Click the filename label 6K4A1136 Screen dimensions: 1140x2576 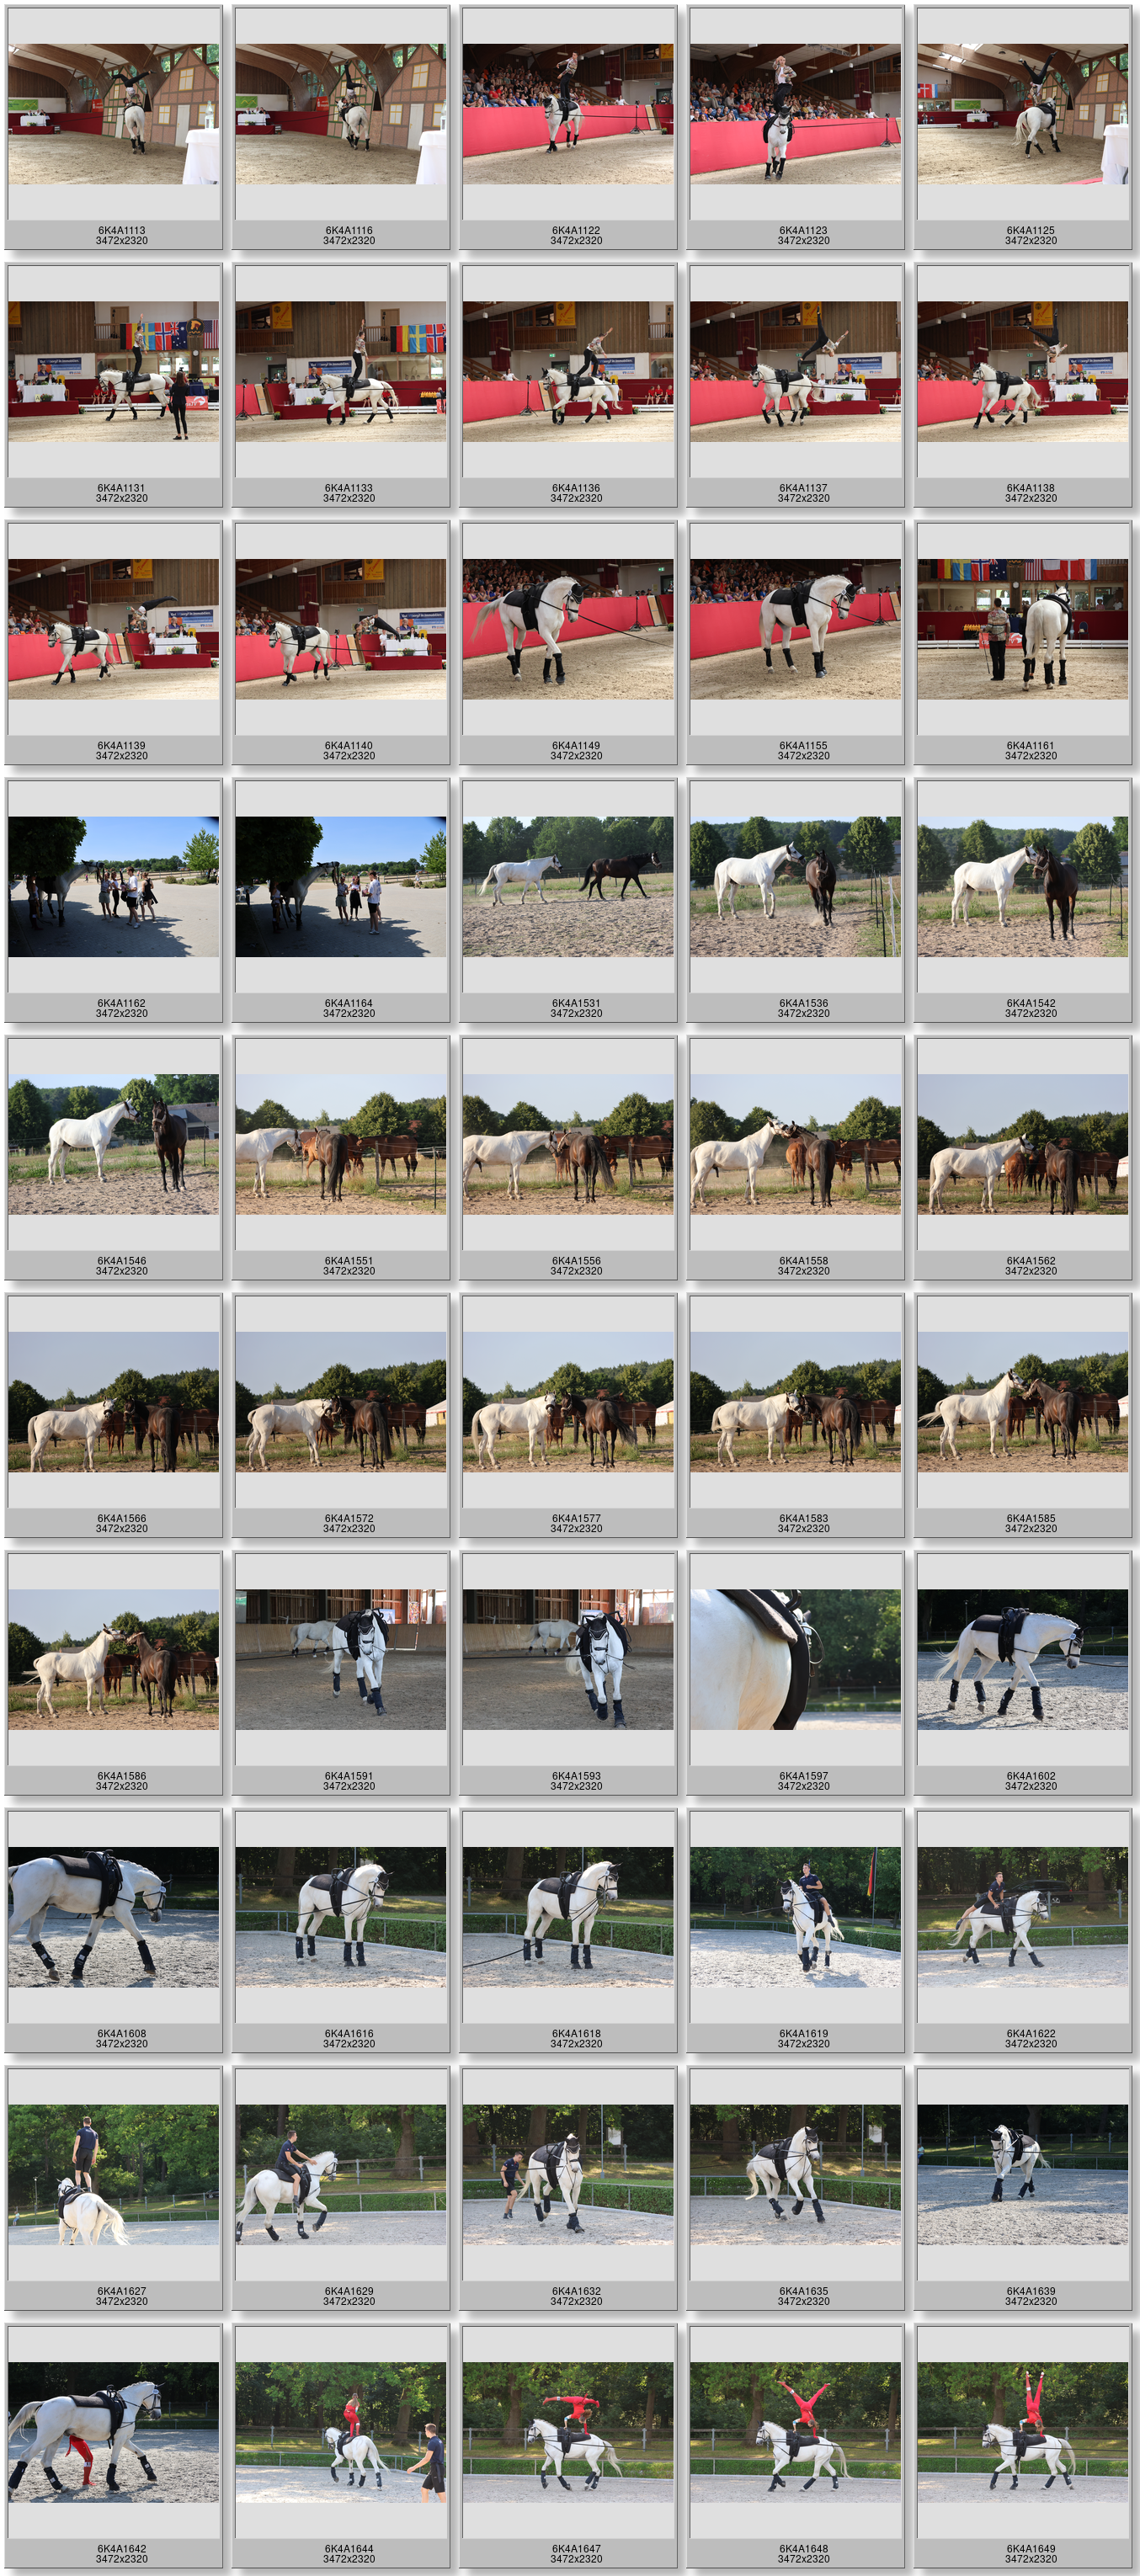(576, 488)
